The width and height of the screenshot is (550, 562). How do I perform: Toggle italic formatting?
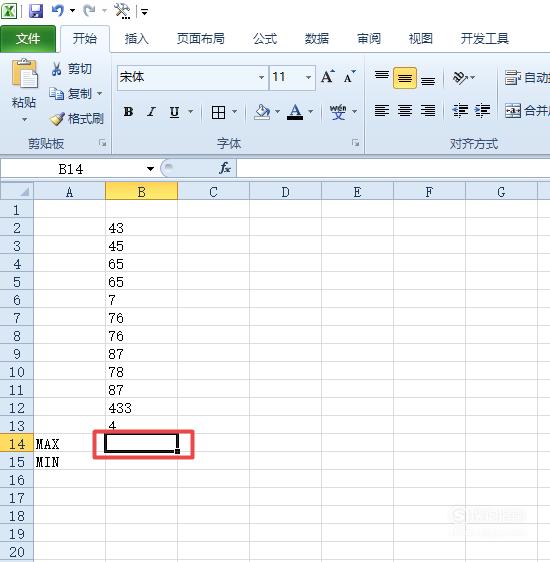(x=151, y=112)
